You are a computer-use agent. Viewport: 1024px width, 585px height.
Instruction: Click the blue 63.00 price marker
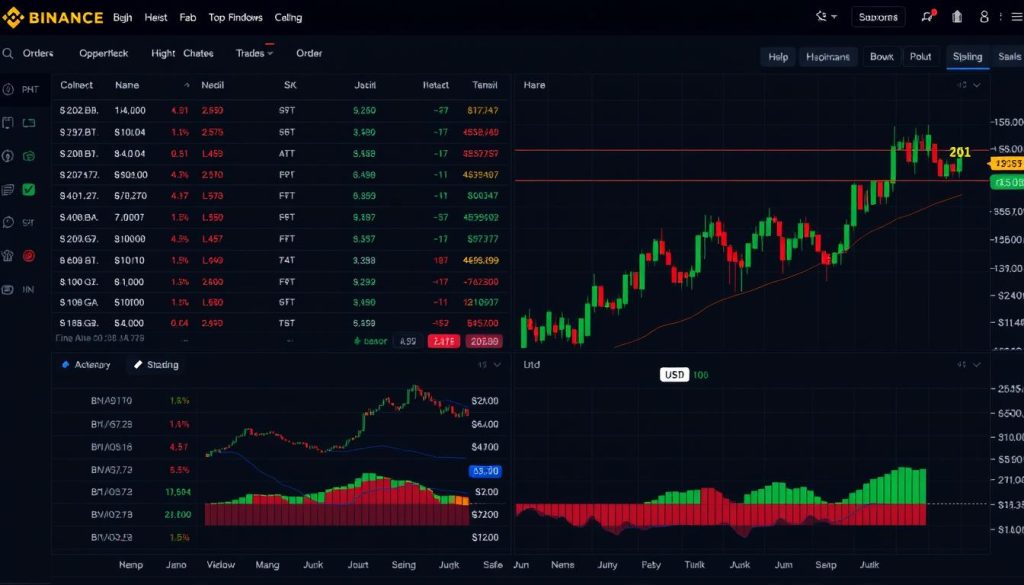pos(485,471)
